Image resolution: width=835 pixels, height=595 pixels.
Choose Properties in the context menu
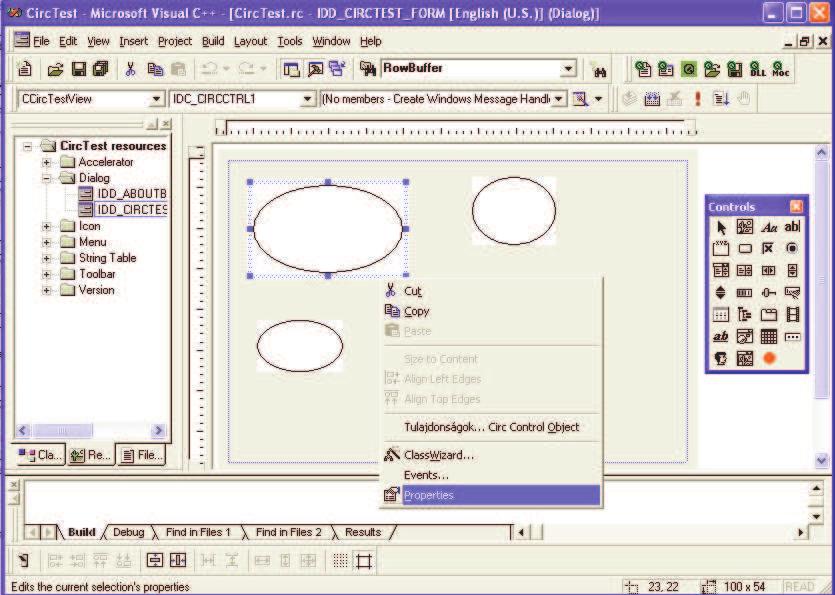click(491, 495)
